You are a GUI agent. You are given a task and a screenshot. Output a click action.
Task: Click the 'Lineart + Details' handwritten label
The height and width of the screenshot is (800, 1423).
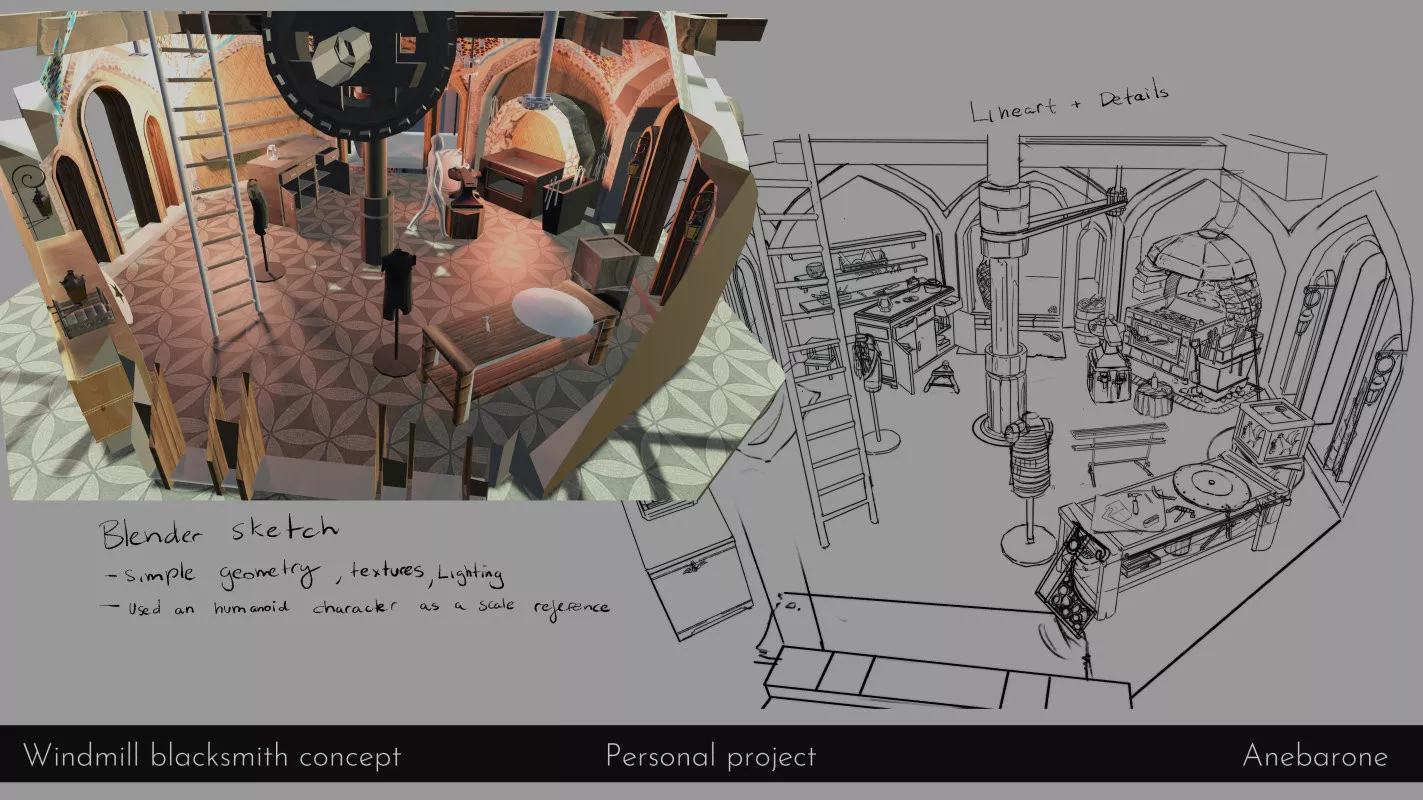pos(1068,104)
